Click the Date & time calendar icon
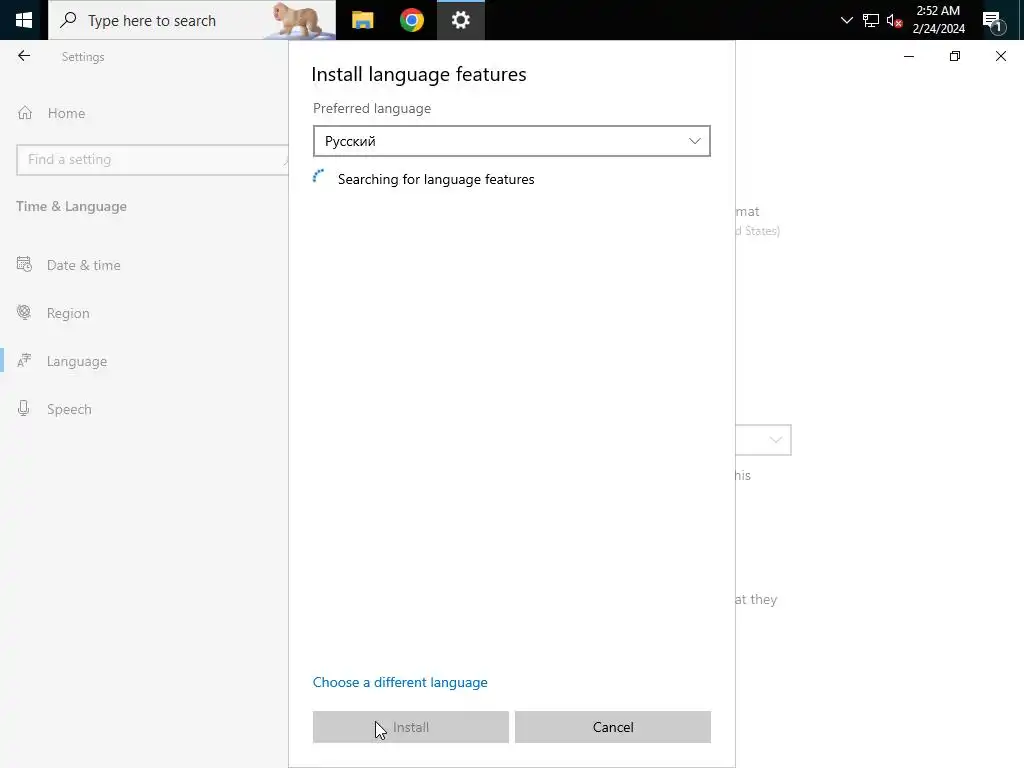 click(24, 264)
